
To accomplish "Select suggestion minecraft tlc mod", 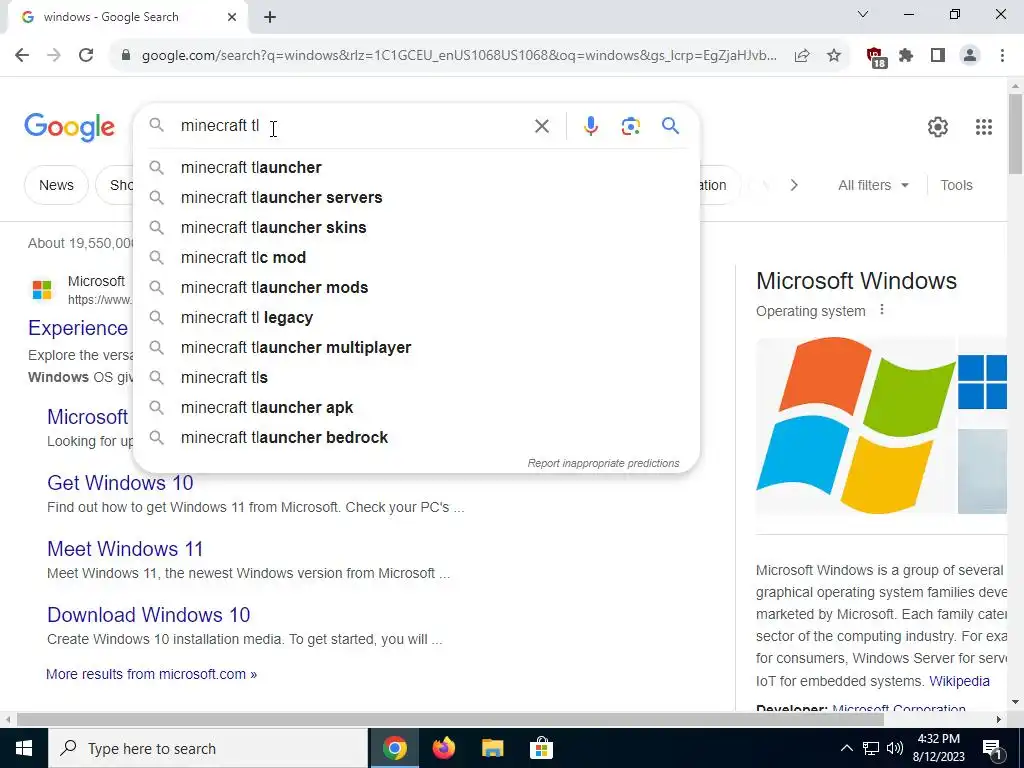I will [x=416, y=257].
